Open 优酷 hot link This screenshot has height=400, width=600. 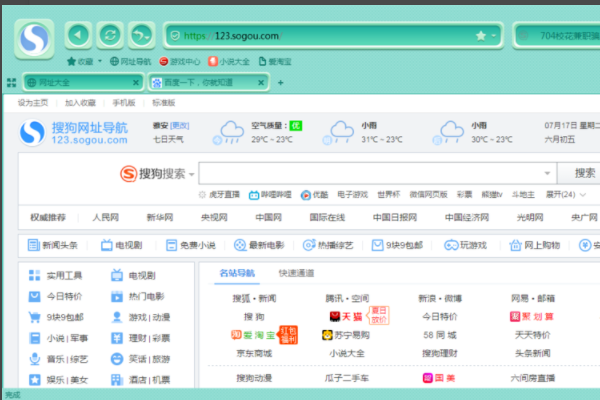pos(315,195)
